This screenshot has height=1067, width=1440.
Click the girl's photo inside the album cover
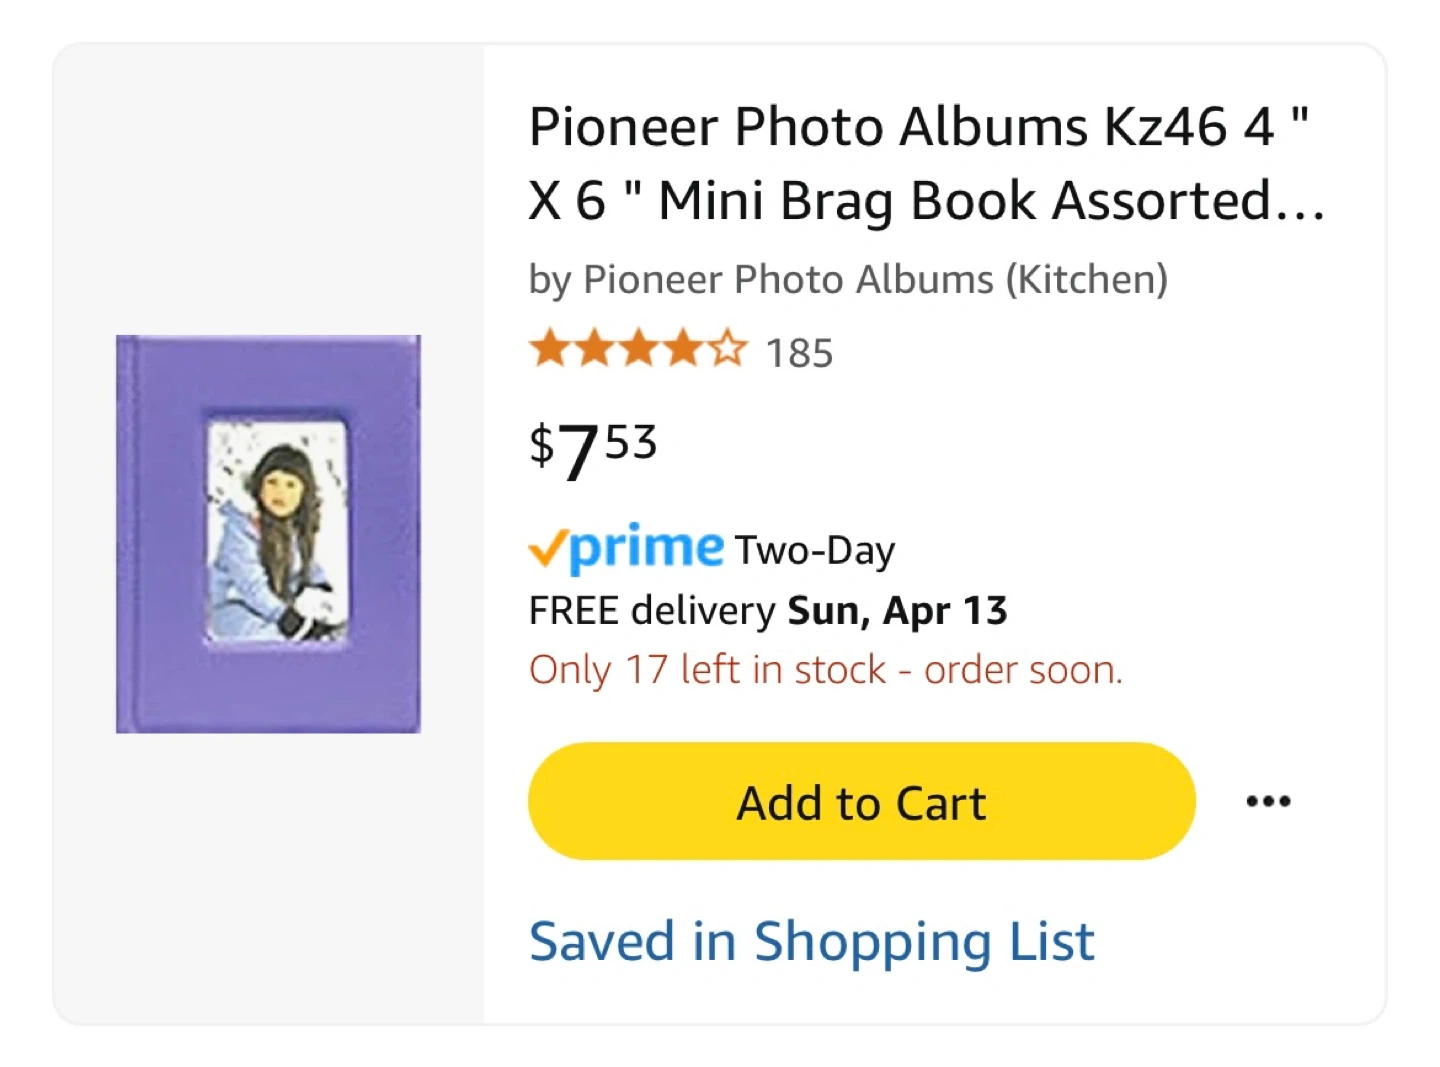277,531
